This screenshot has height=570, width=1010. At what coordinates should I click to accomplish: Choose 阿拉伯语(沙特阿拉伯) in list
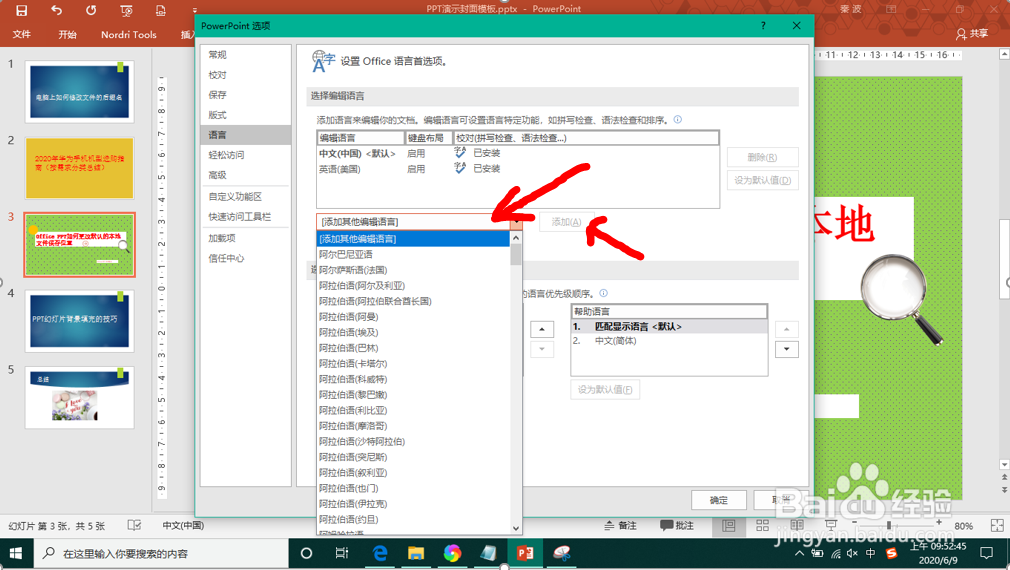click(414, 441)
